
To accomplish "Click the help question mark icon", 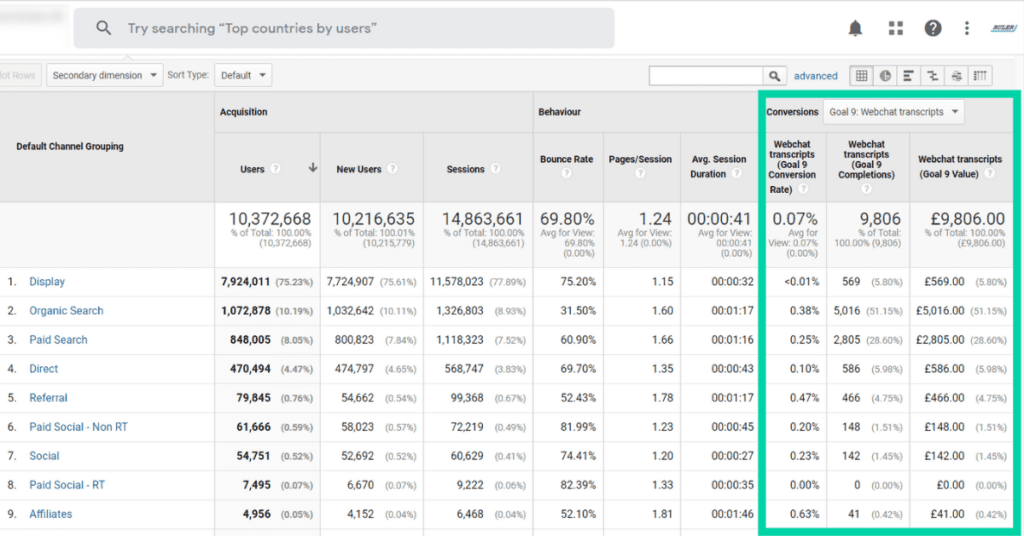I will [x=933, y=28].
